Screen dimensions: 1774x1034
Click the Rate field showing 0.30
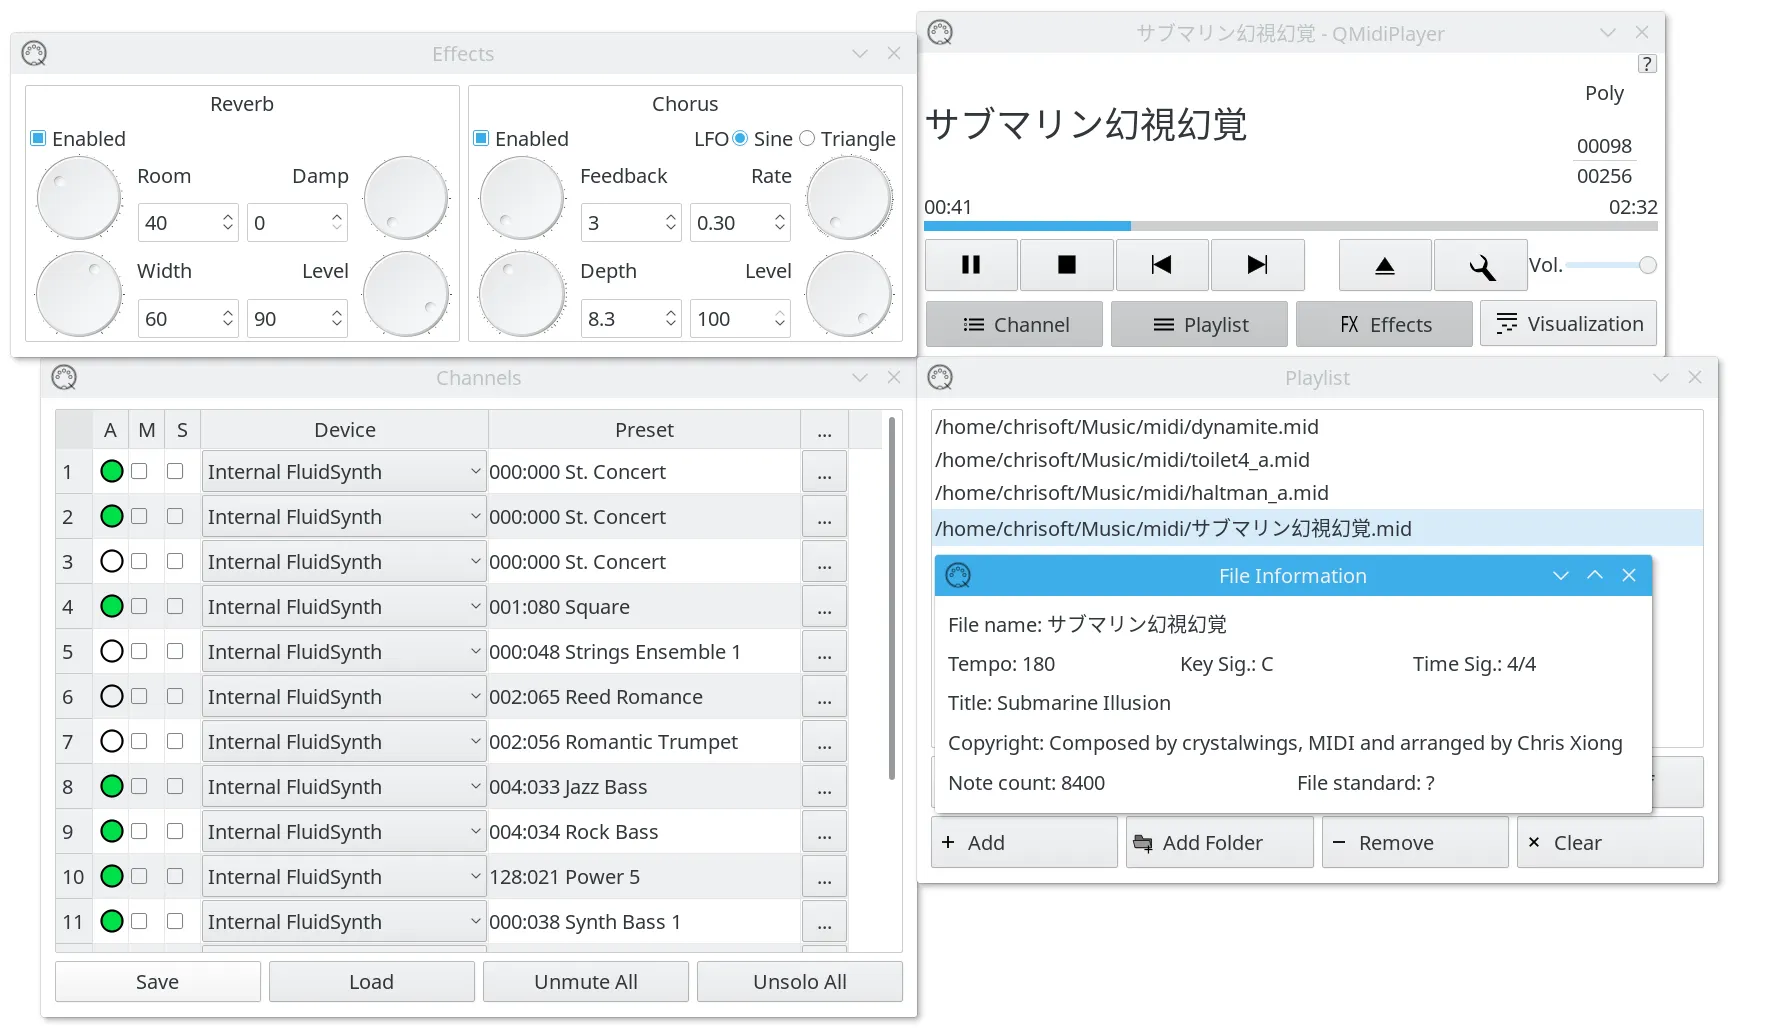pos(740,223)
